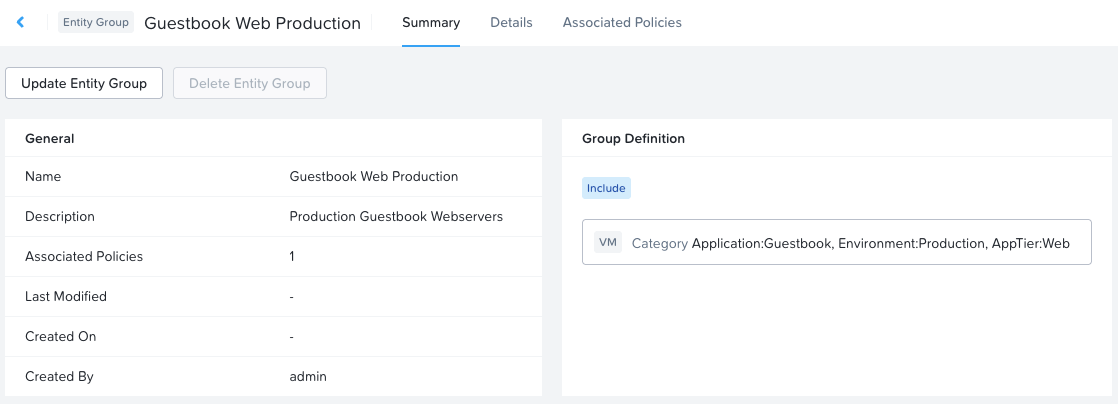Click the Guestbook Web Production page title

(253, 23)
